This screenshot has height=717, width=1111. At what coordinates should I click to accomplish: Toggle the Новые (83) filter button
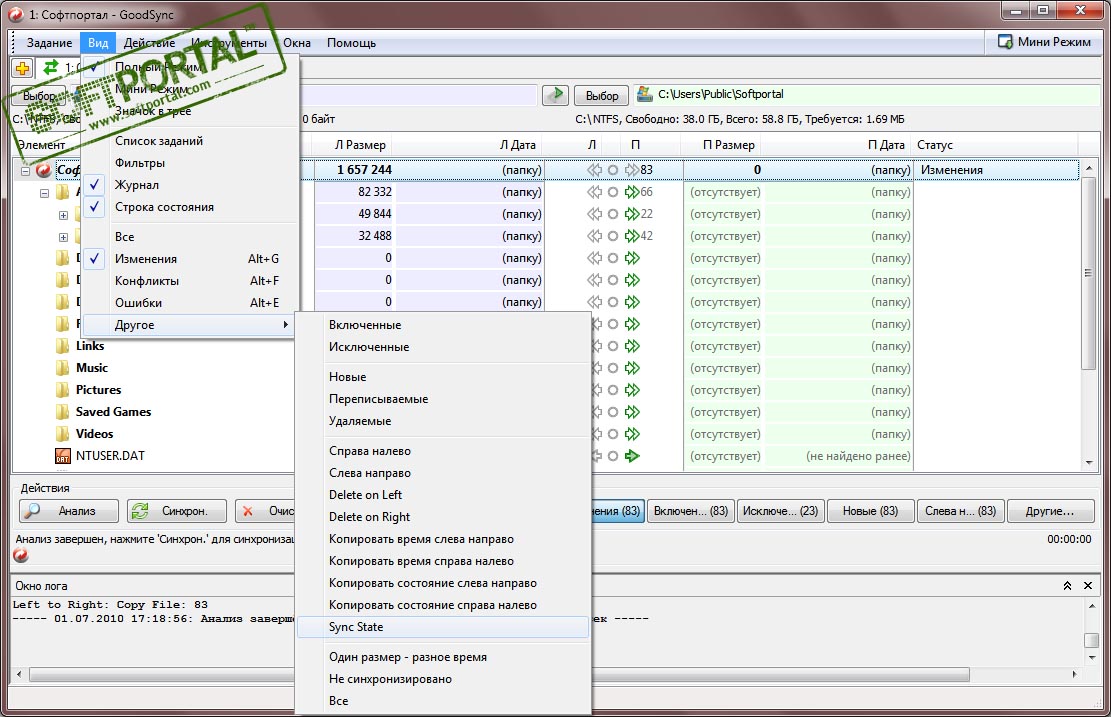click(x=869, y=511)
